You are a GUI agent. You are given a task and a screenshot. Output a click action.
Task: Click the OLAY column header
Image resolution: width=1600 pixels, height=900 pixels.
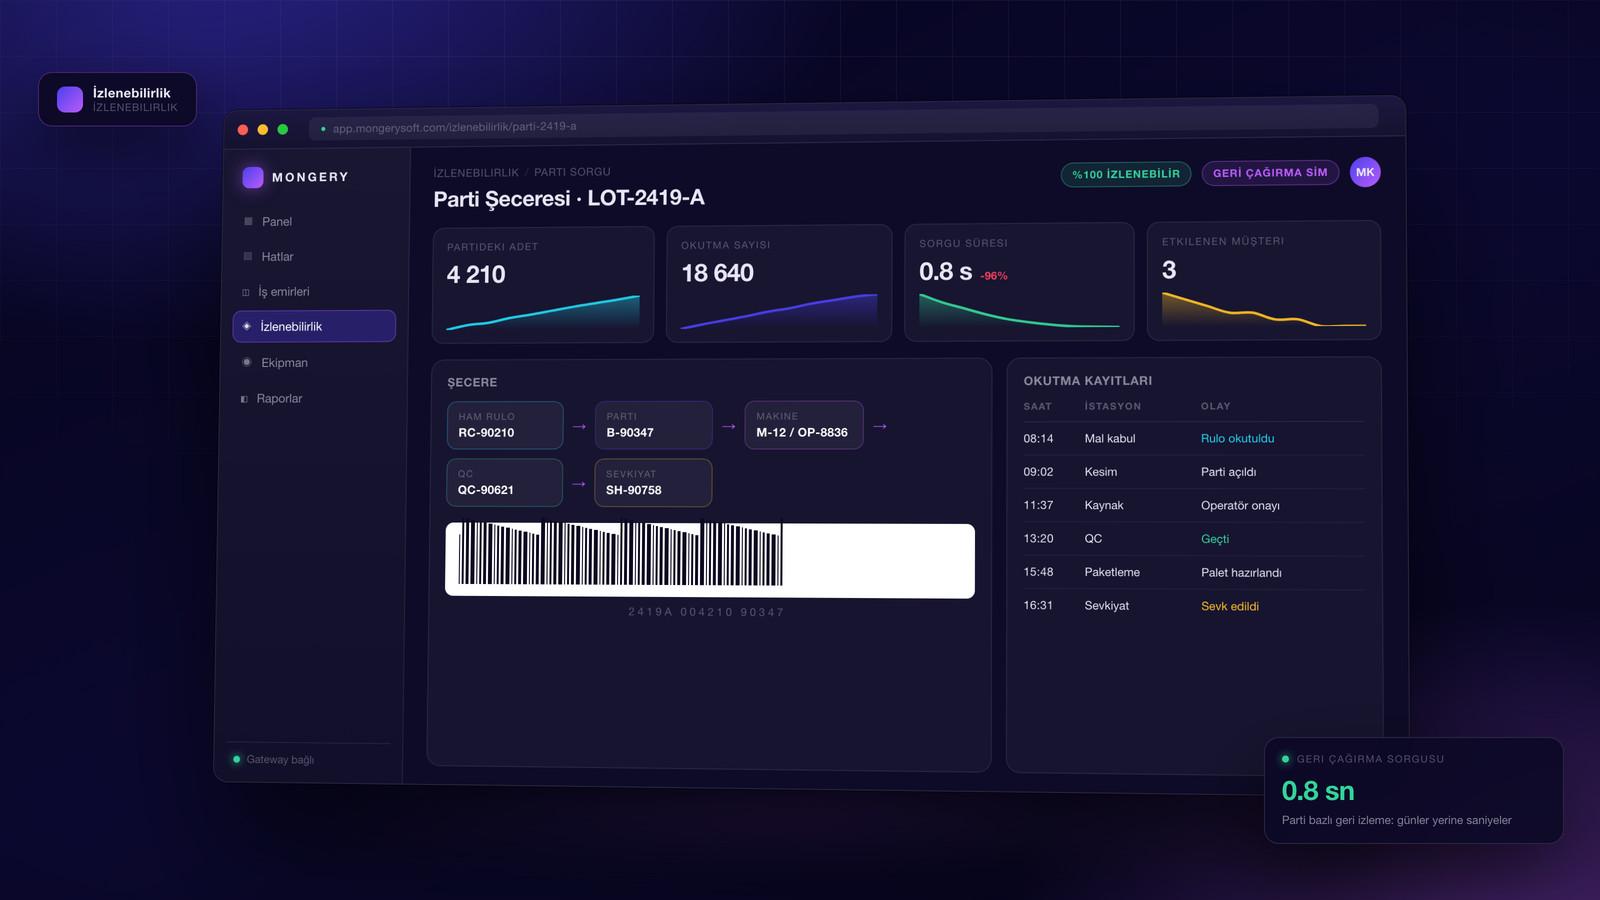pos(1216,406)
